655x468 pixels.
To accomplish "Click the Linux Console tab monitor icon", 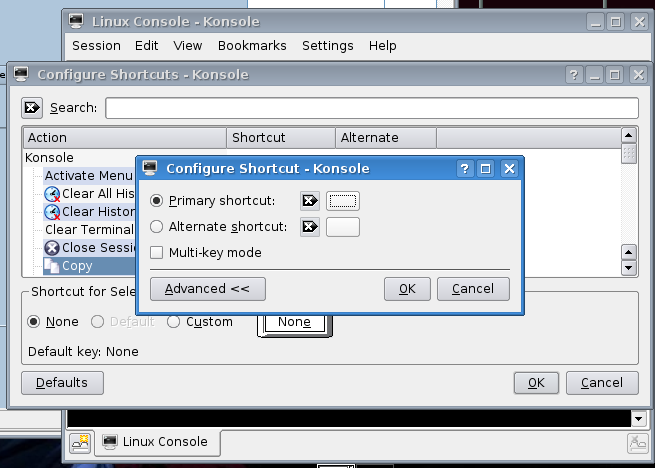I will pyautogui.click(x=110, y=442).
